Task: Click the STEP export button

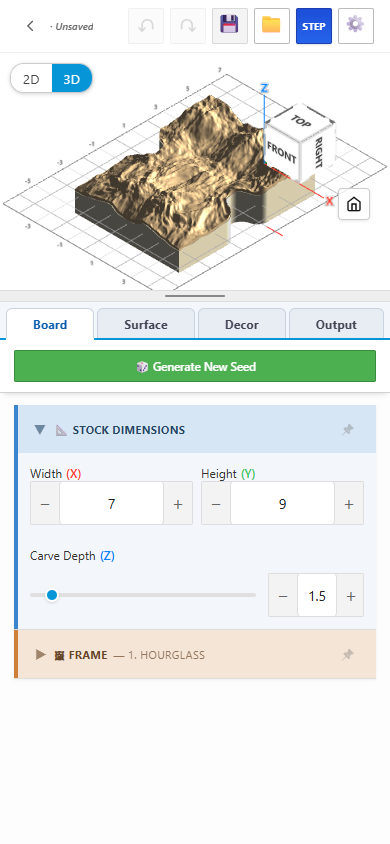Action: (314, 26)
